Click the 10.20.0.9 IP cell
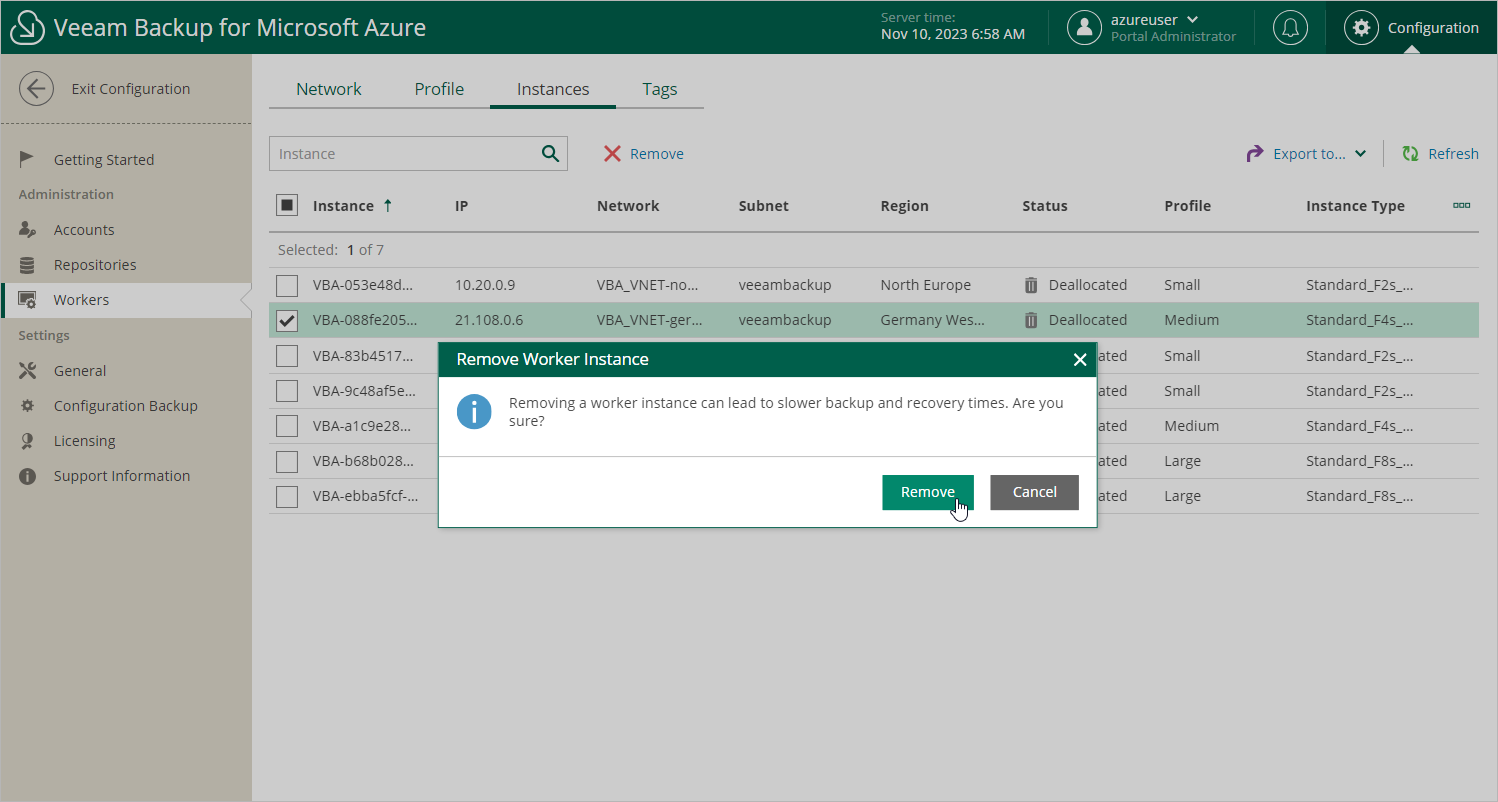Viewport: 1498px width, 802px height. tap(485, 285)
